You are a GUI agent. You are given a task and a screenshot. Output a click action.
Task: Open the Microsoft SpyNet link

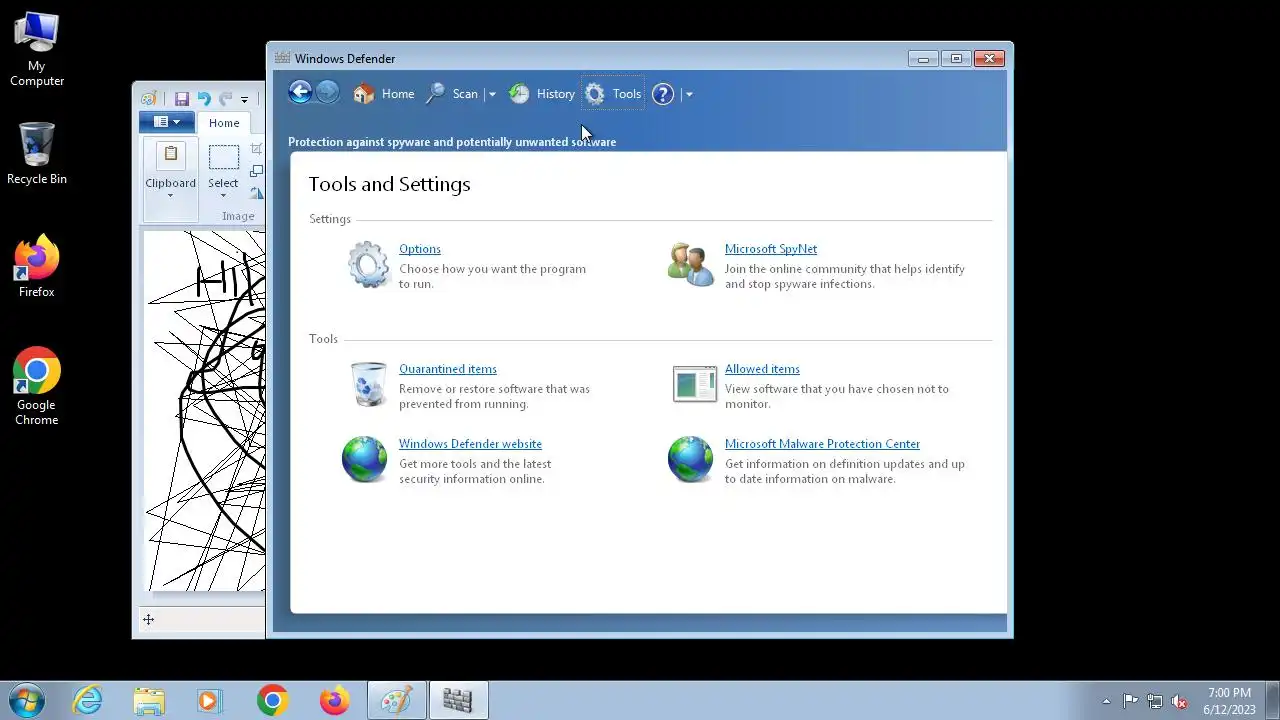click(x=771, y=249)
